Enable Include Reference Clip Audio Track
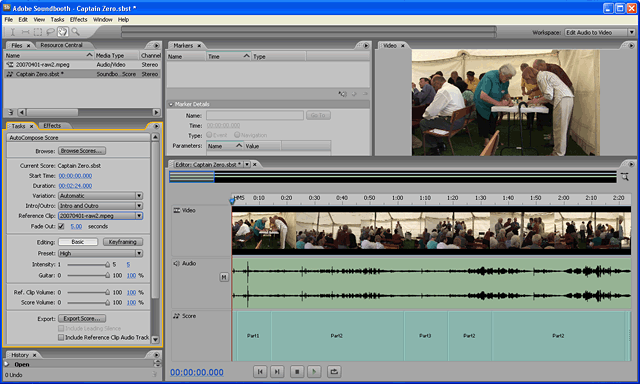The height and width of the screenshot is (384, 640). [61, 337]
